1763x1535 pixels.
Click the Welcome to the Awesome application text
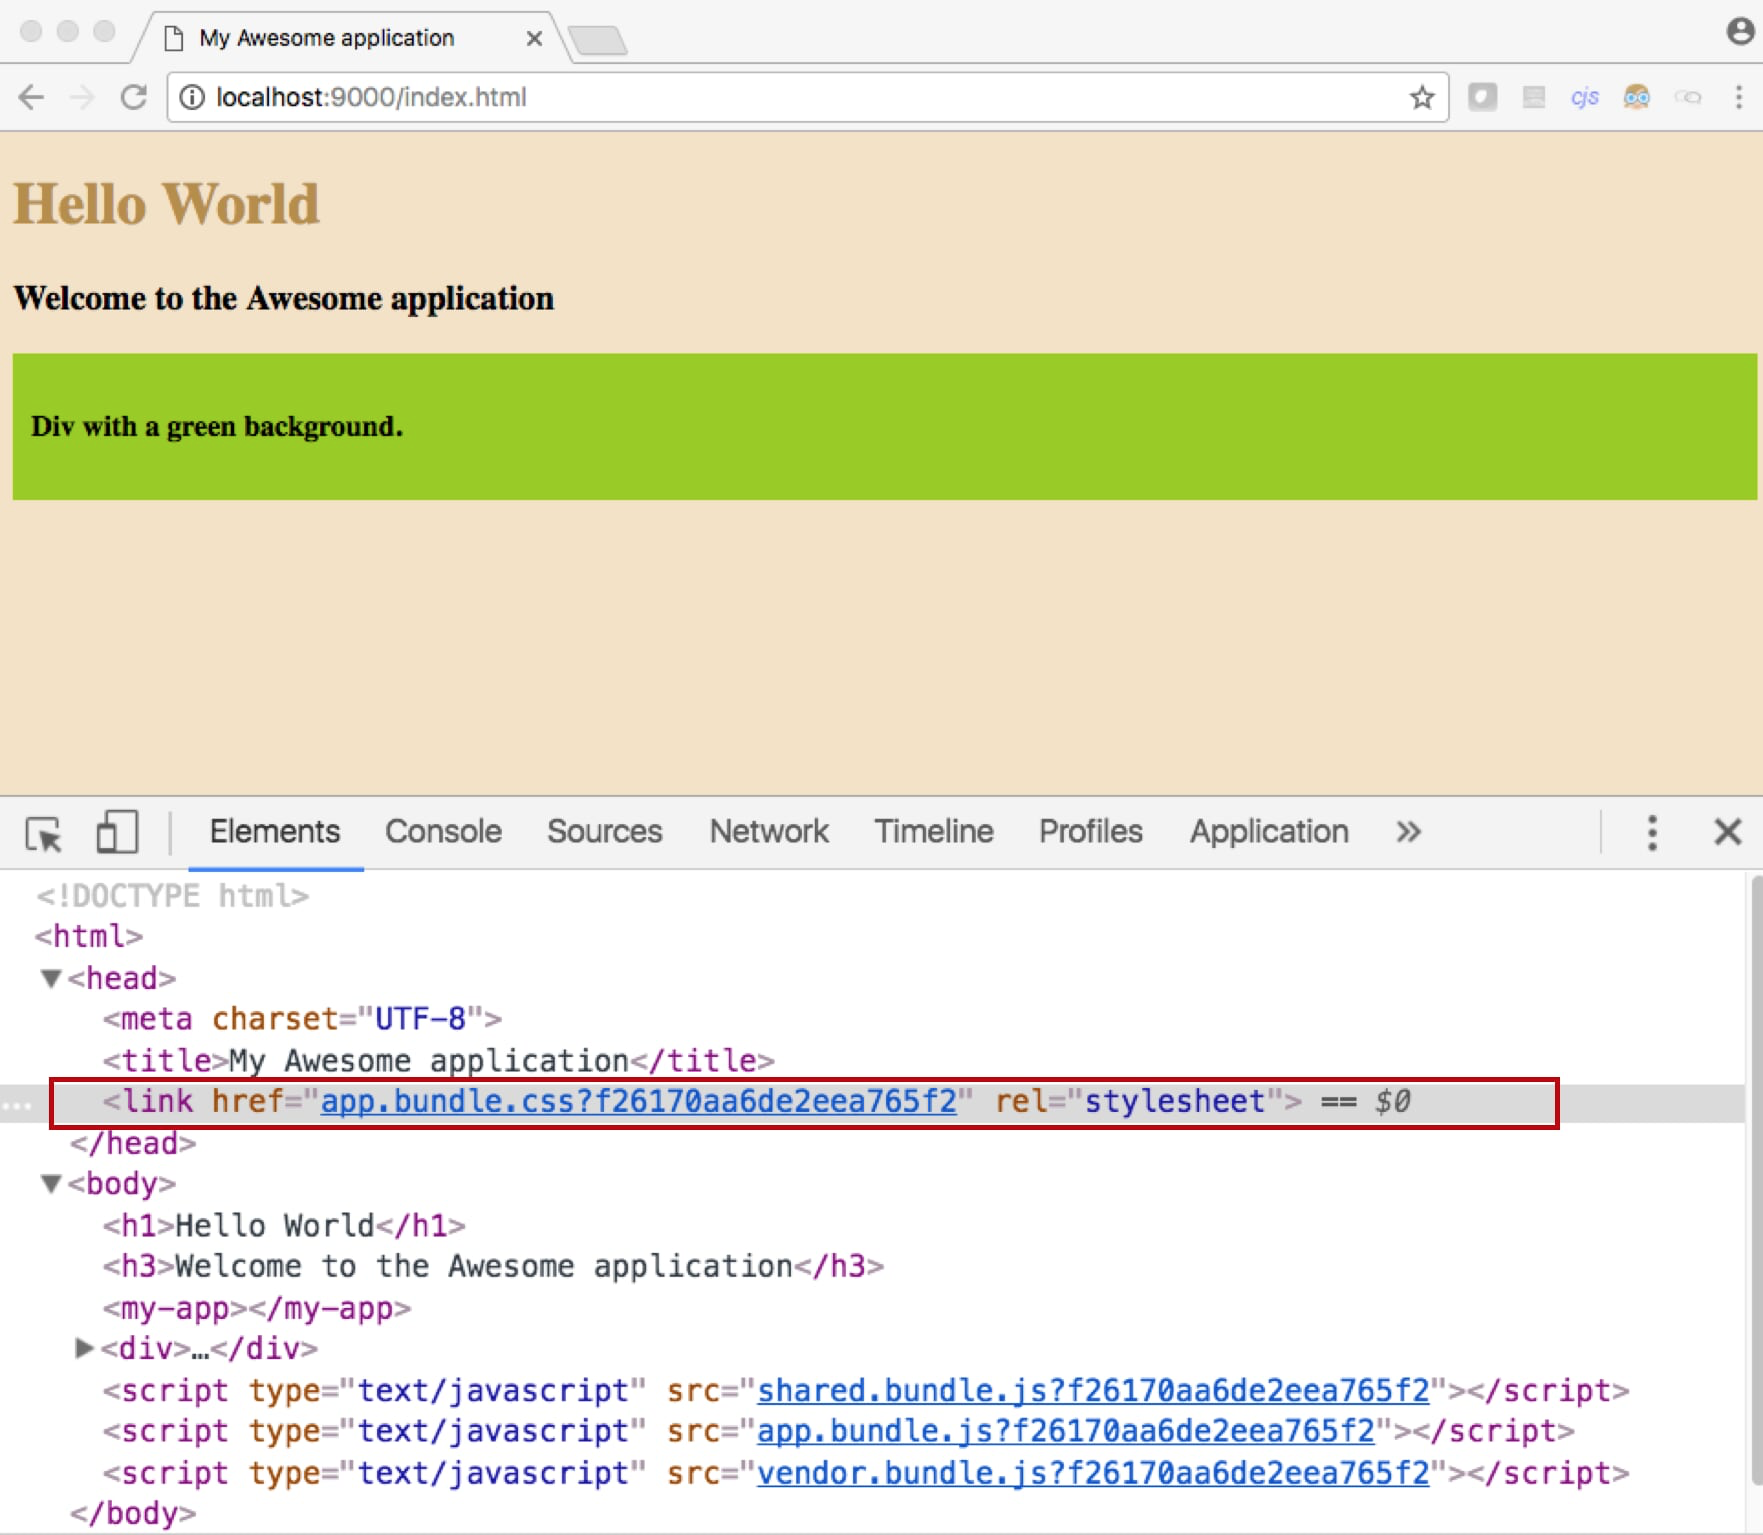284,299
